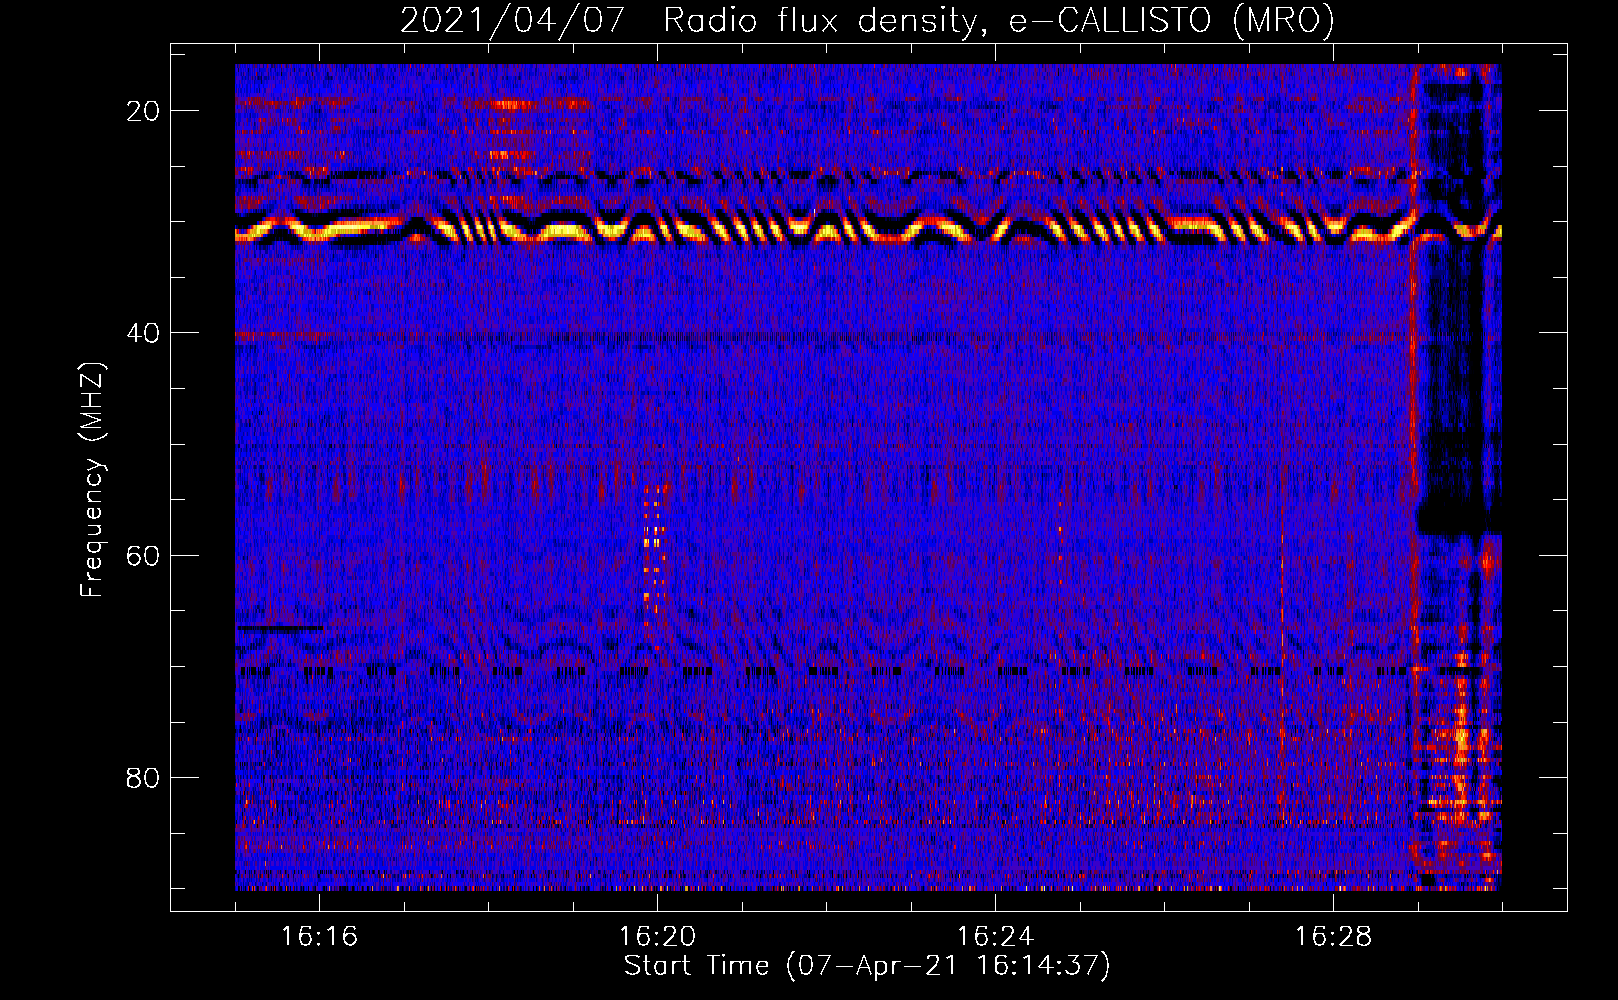
Task: Click the short black horizontal line near 67 MHz
Action: (279, 628)
